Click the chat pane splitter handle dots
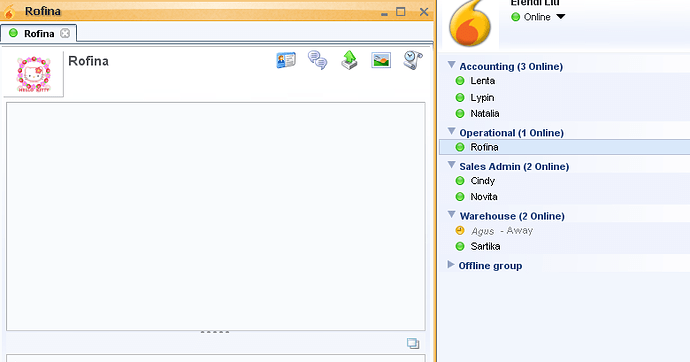Screen dimensions: 690x362 [215, 332]
